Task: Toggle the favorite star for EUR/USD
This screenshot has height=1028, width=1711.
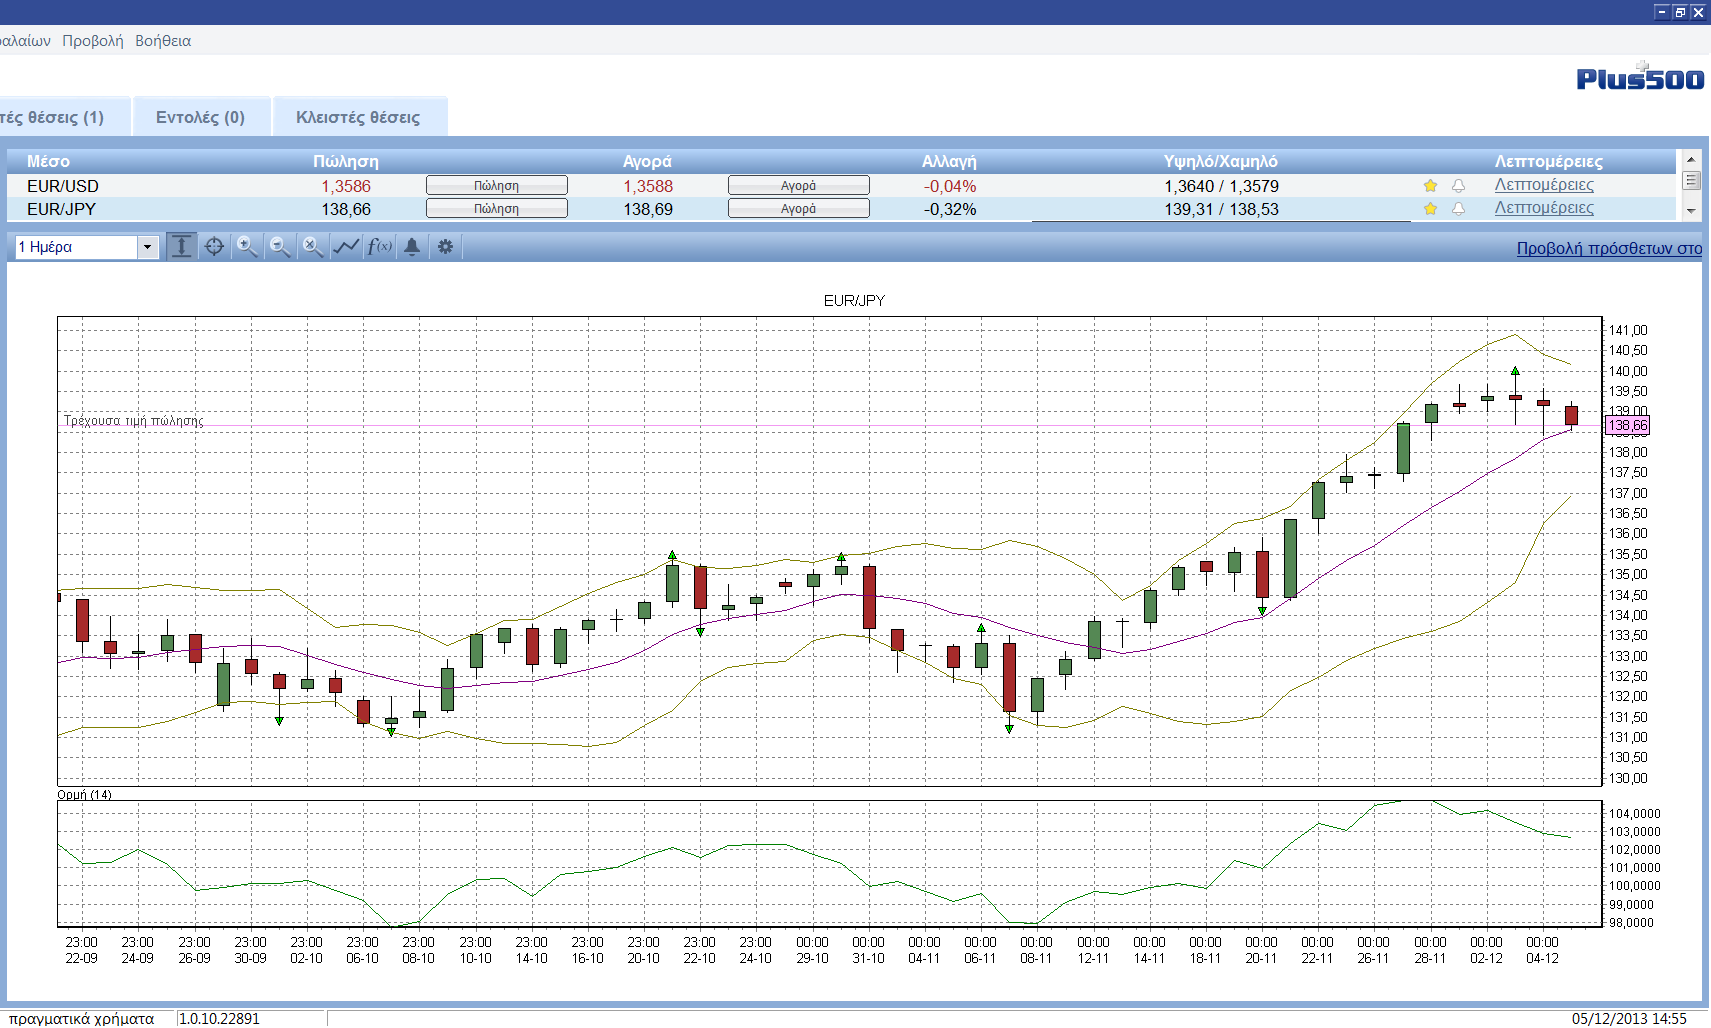Action: (x=1430, y=186)
